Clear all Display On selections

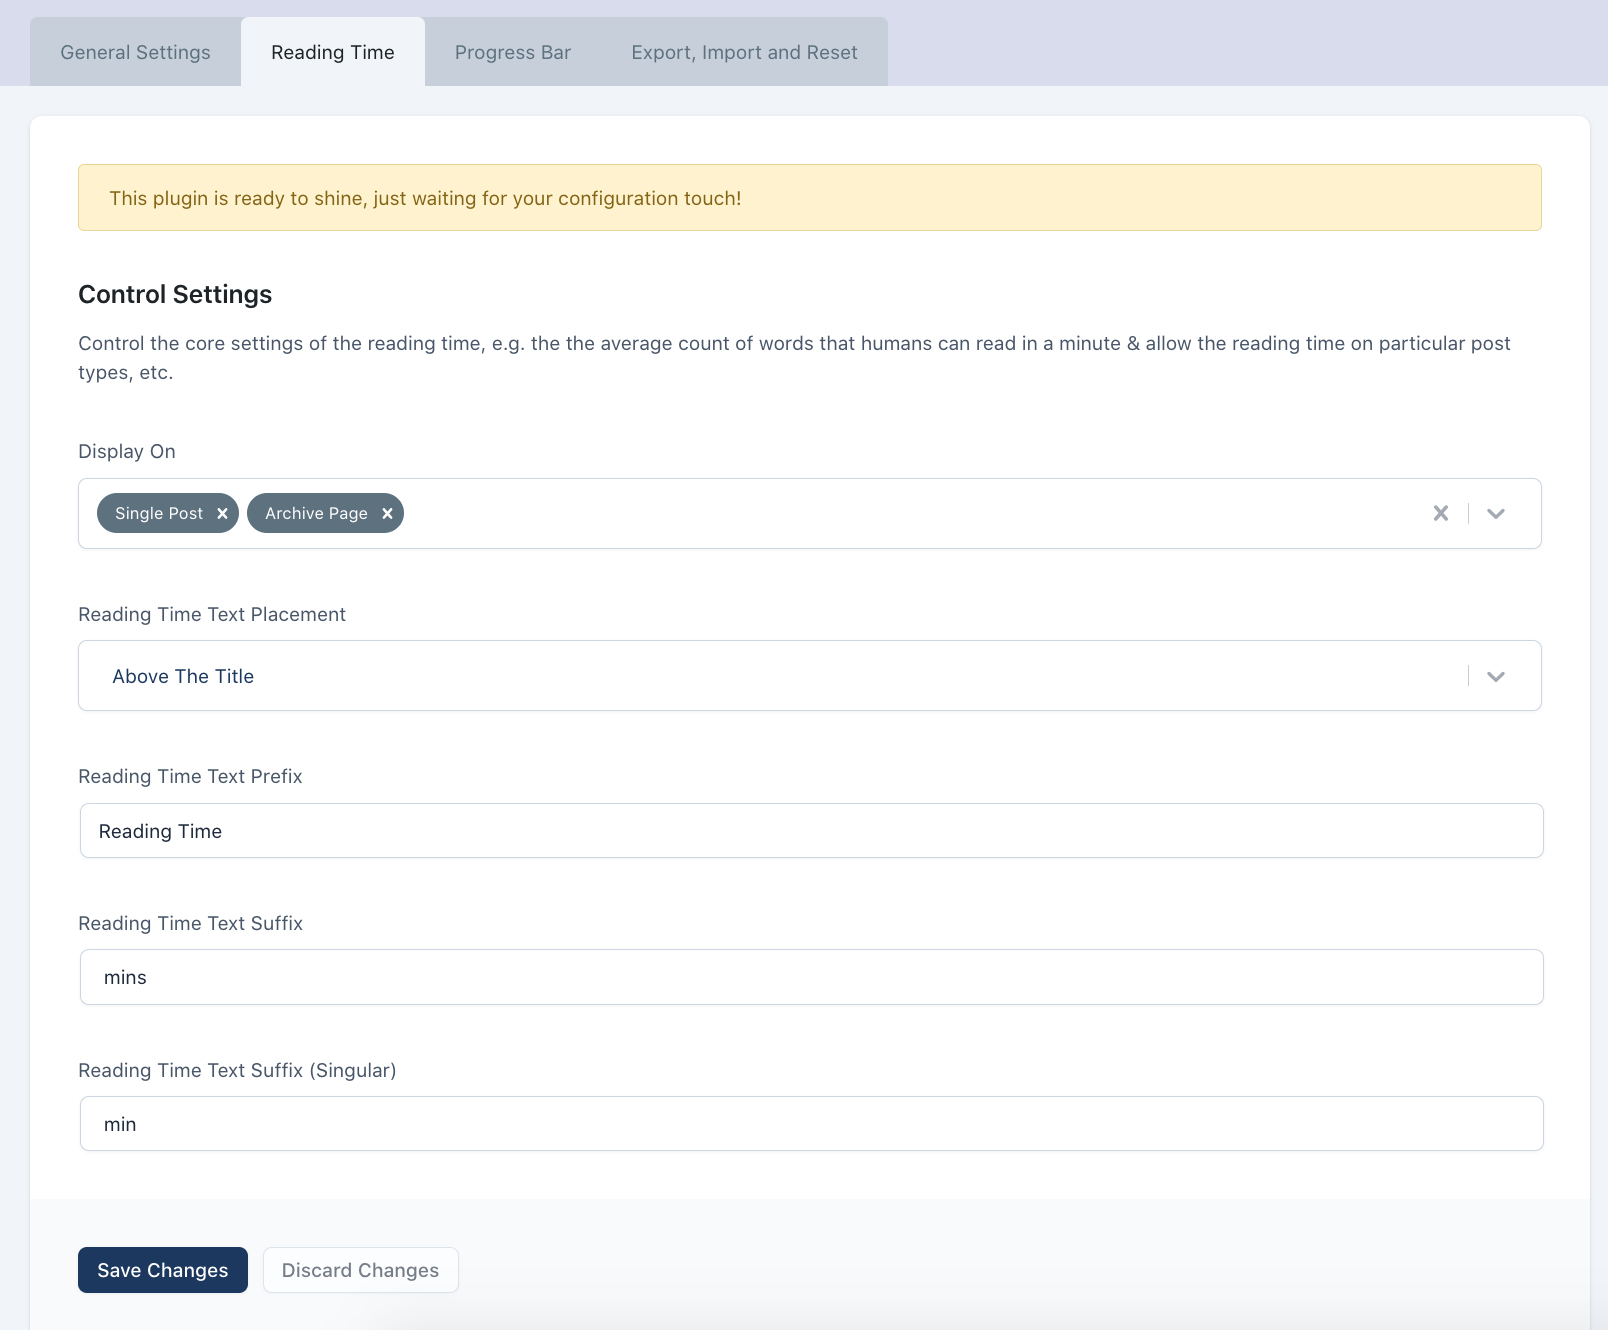1440,513
